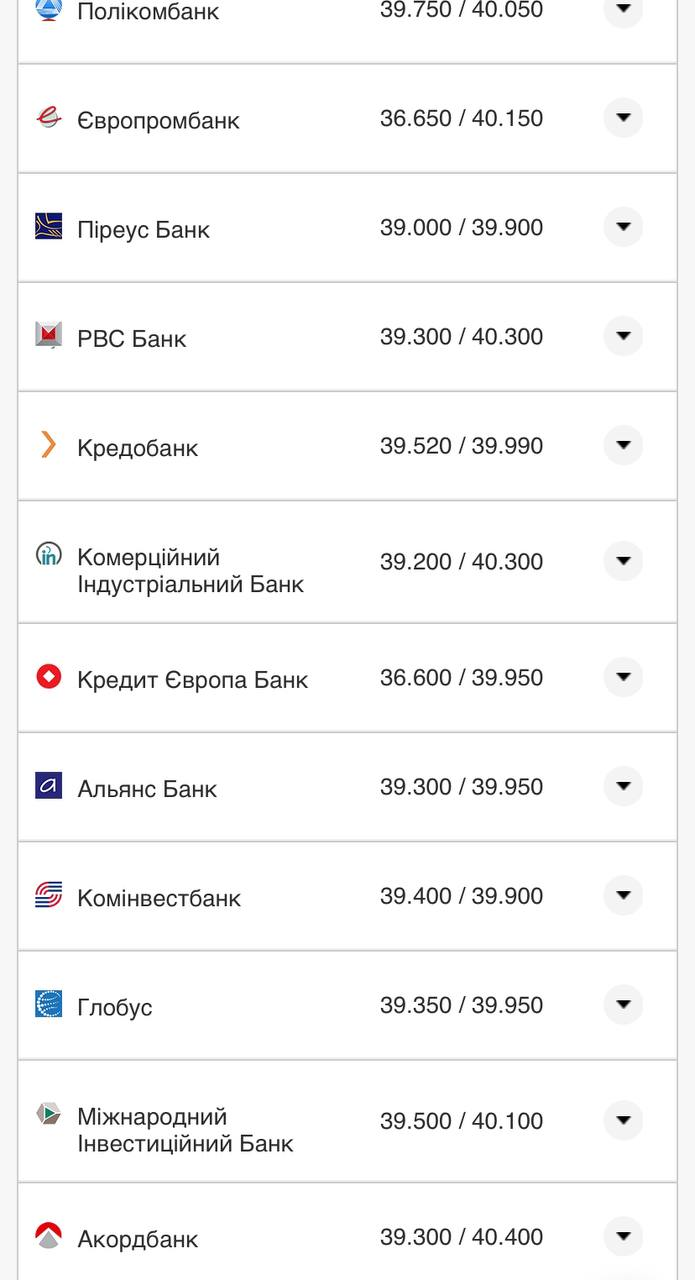Click the Акордбанк logo icon
The width and height of the screenshot is (695, 1280).
click(x=48, y=1236)
